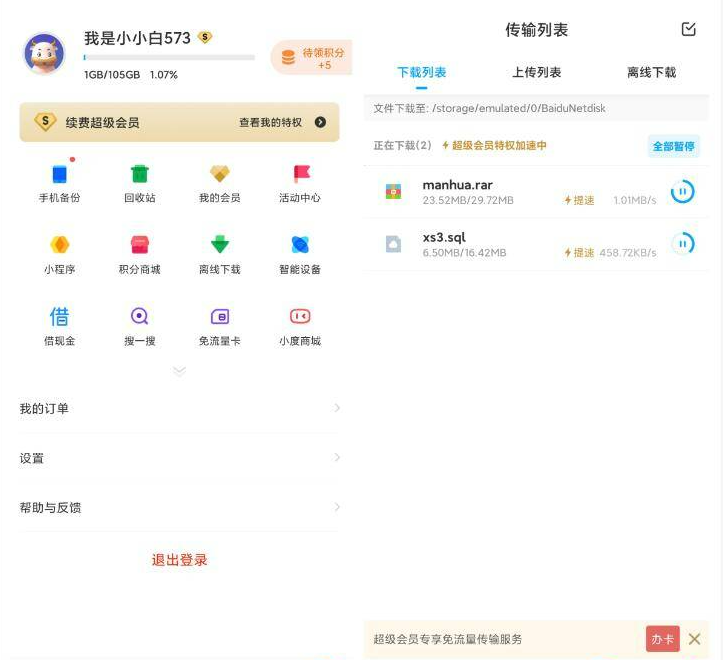Tap 超级会员专享免流量传输服务 banner text

pyautogui.click(x=448, y=639)
